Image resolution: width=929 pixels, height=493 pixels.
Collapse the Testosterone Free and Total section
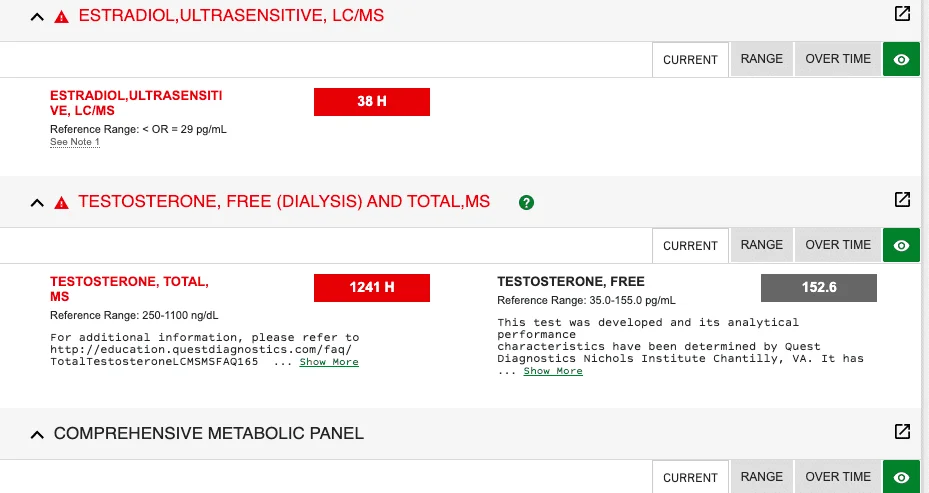pyautogui.click(x=37, y=203)
